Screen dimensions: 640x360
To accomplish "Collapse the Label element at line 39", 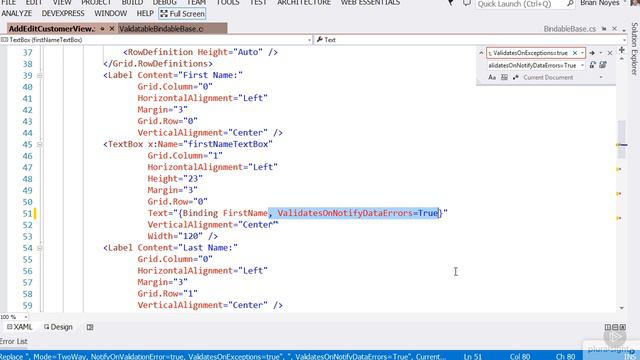I will [x=40, y=76].
